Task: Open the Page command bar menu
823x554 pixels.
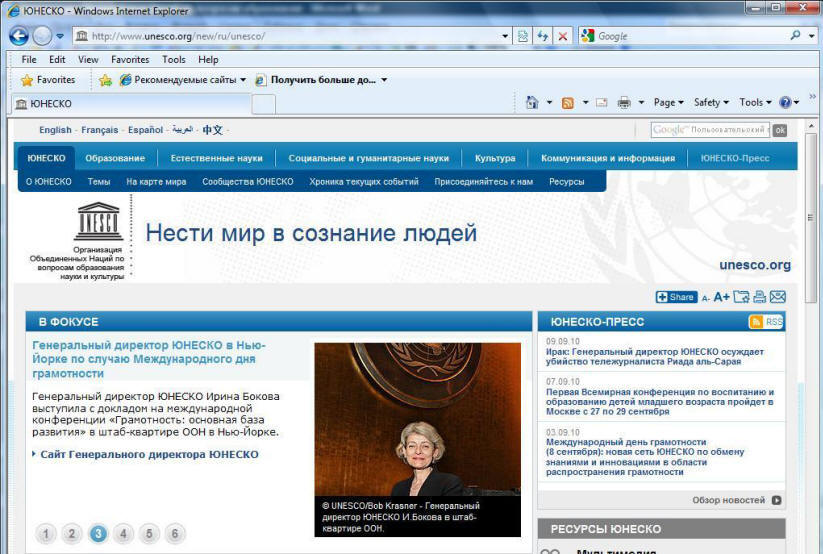Action: [668, 102]
